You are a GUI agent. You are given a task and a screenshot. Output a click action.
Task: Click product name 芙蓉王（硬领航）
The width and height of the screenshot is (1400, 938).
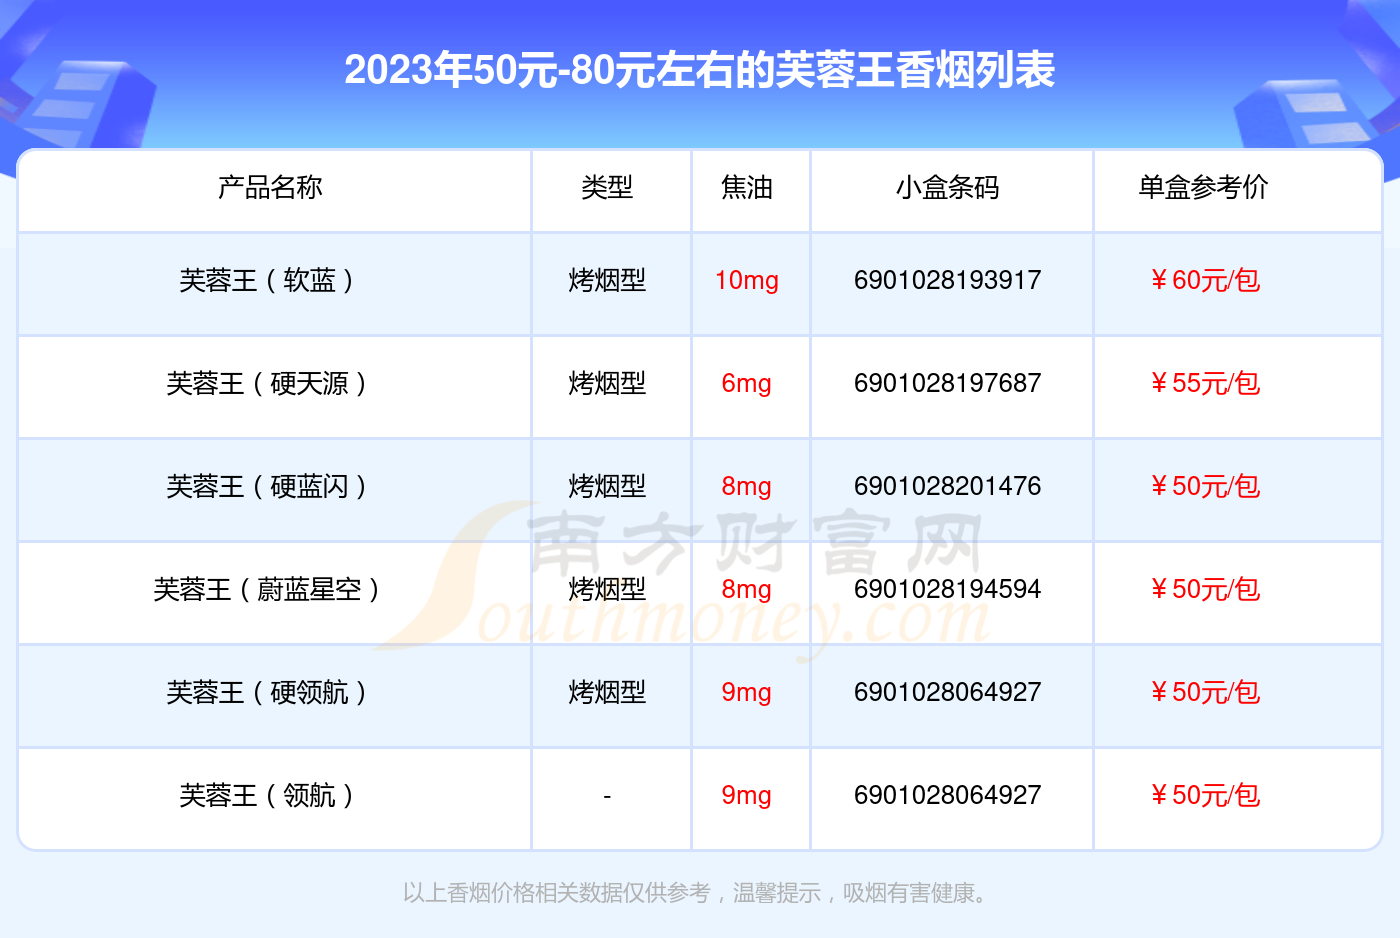tap(267, 692)
